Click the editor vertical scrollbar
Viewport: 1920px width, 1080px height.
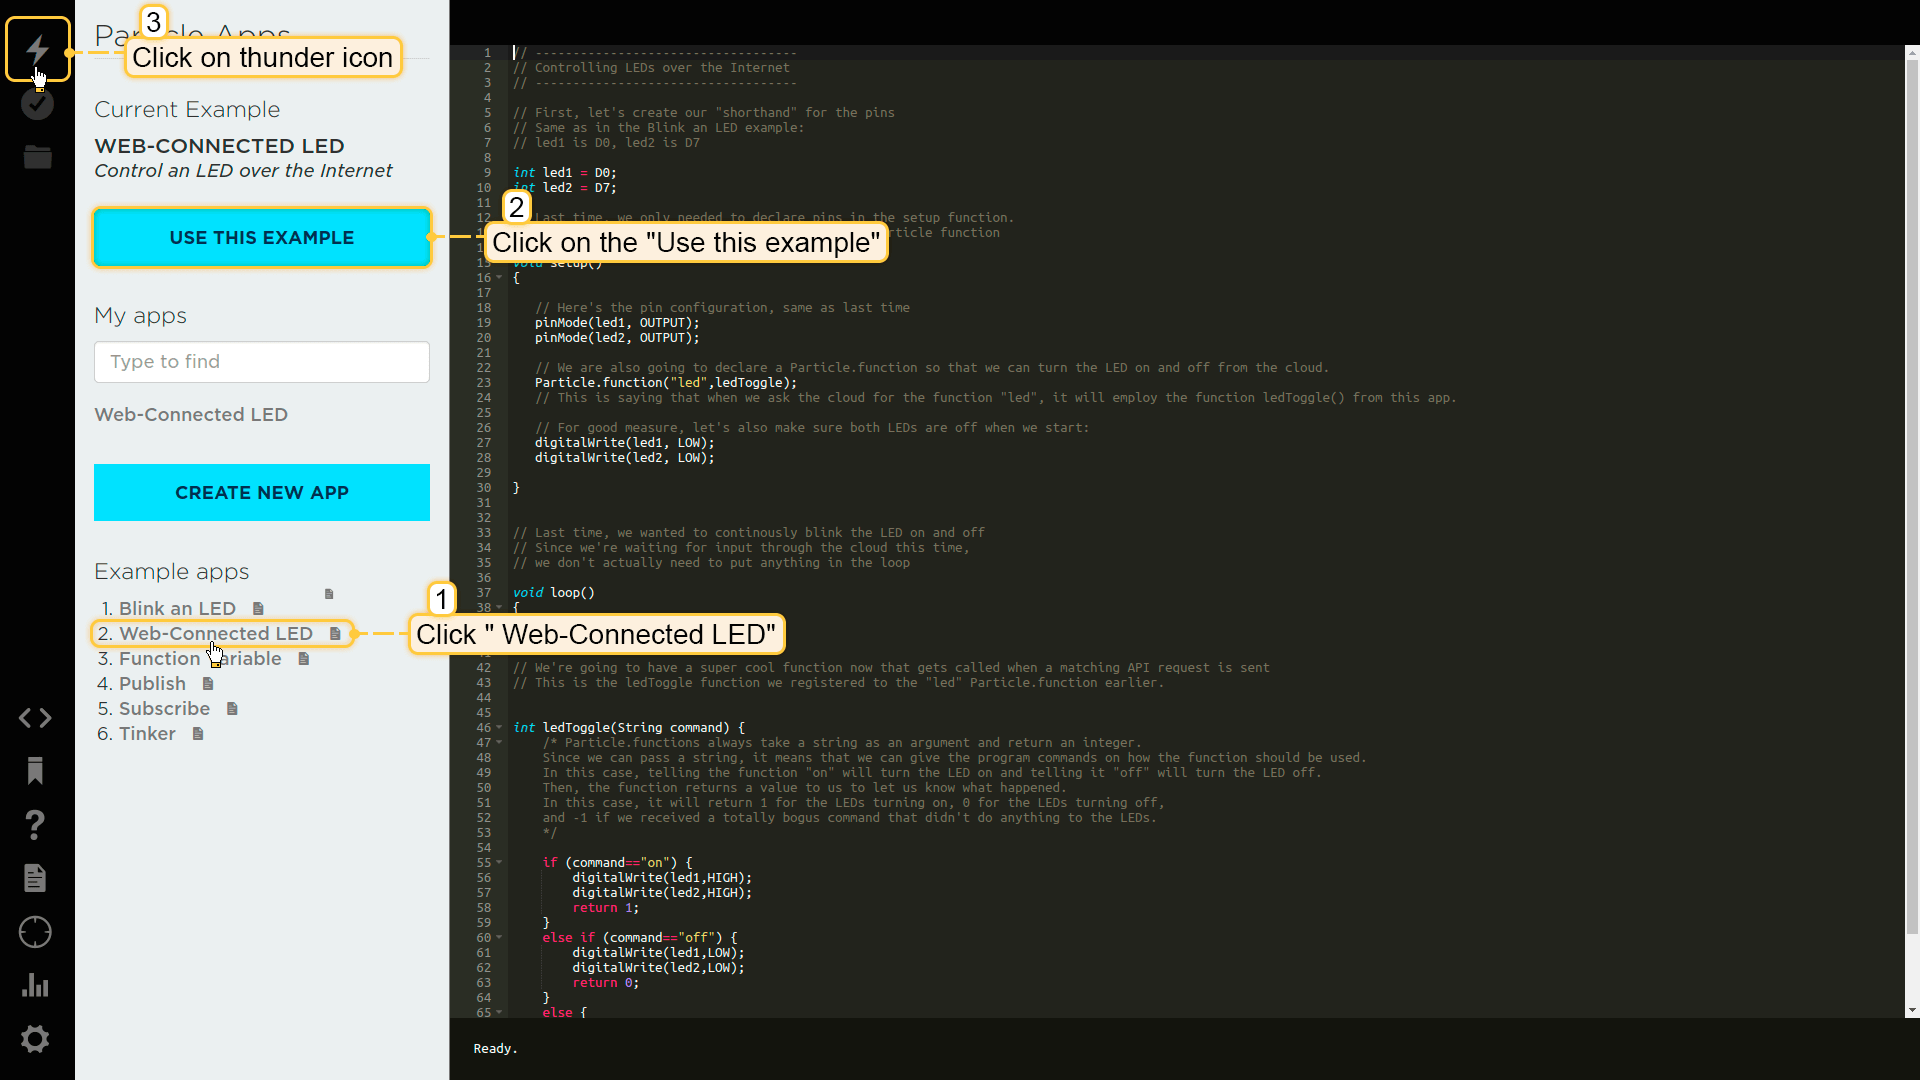(x=1911, y=500)
